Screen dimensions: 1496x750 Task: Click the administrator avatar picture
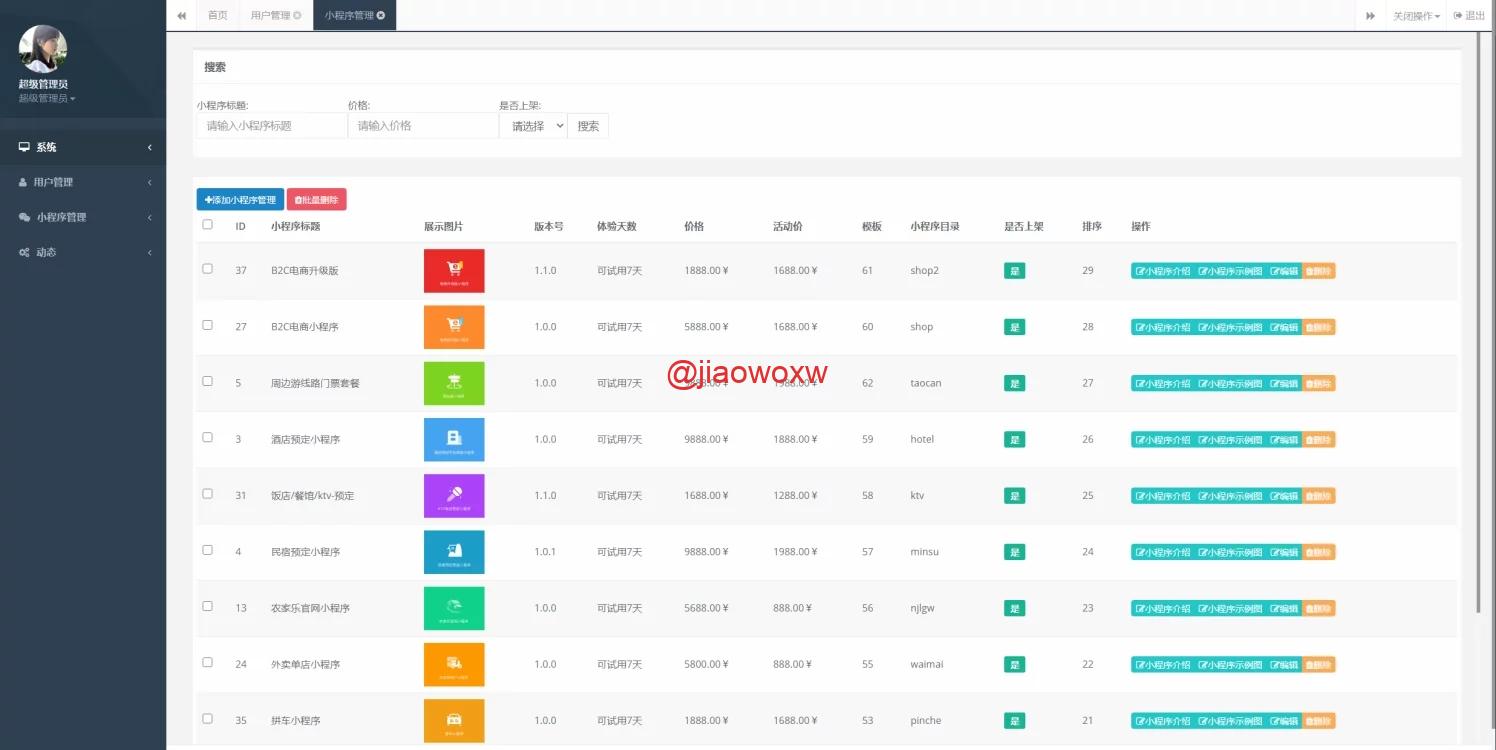[43, 49]
